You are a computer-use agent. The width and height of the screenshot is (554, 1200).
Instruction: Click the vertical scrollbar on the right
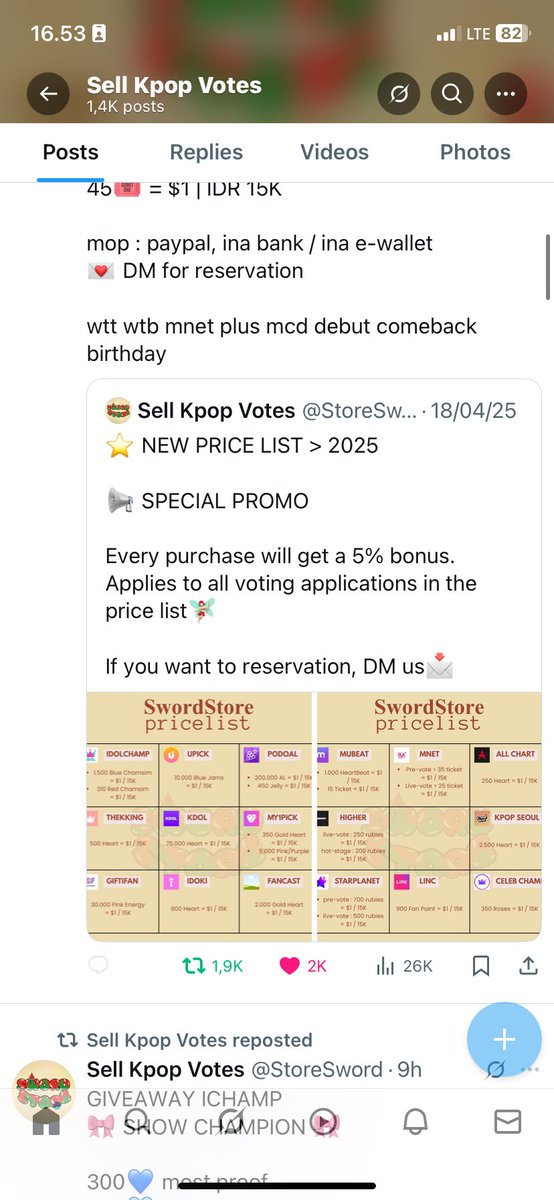pyautogui.click(x=546, y=267)
